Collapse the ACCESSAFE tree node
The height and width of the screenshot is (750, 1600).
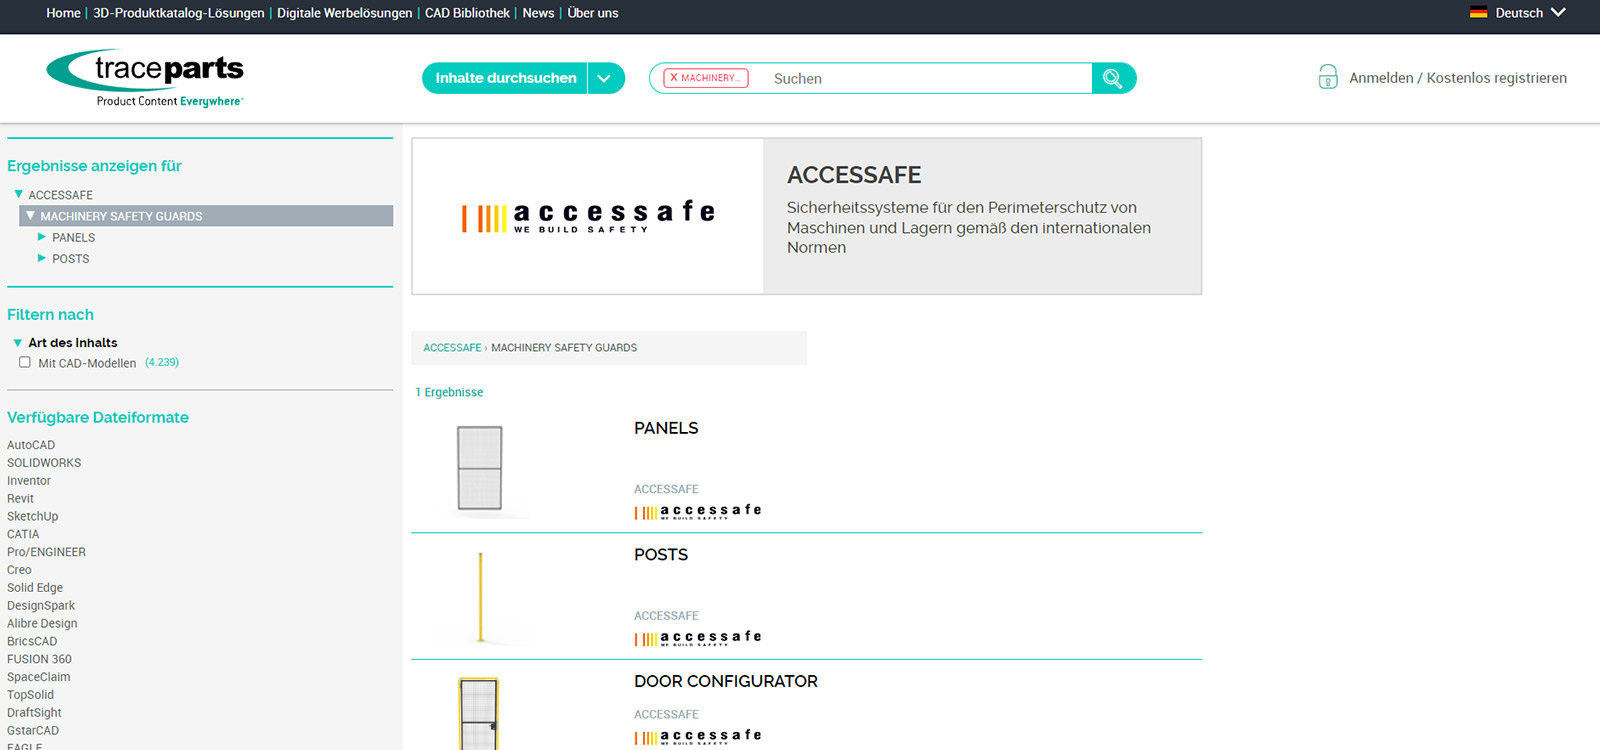18,194
